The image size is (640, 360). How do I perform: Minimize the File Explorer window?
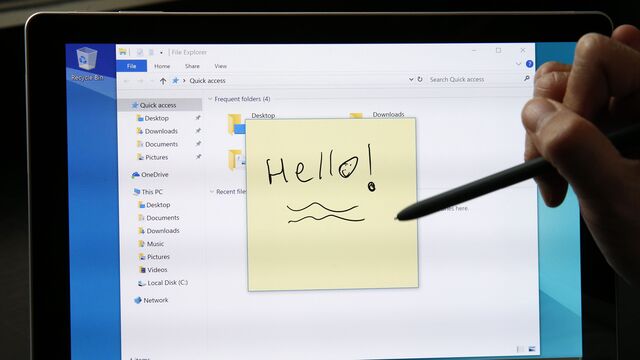(x=474, y=51)
